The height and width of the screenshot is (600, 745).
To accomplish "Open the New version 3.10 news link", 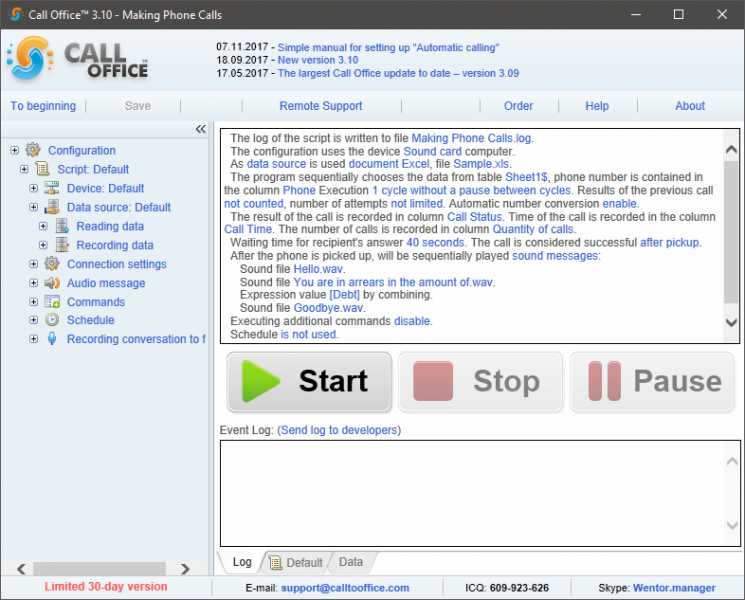I will click(318, 60).
